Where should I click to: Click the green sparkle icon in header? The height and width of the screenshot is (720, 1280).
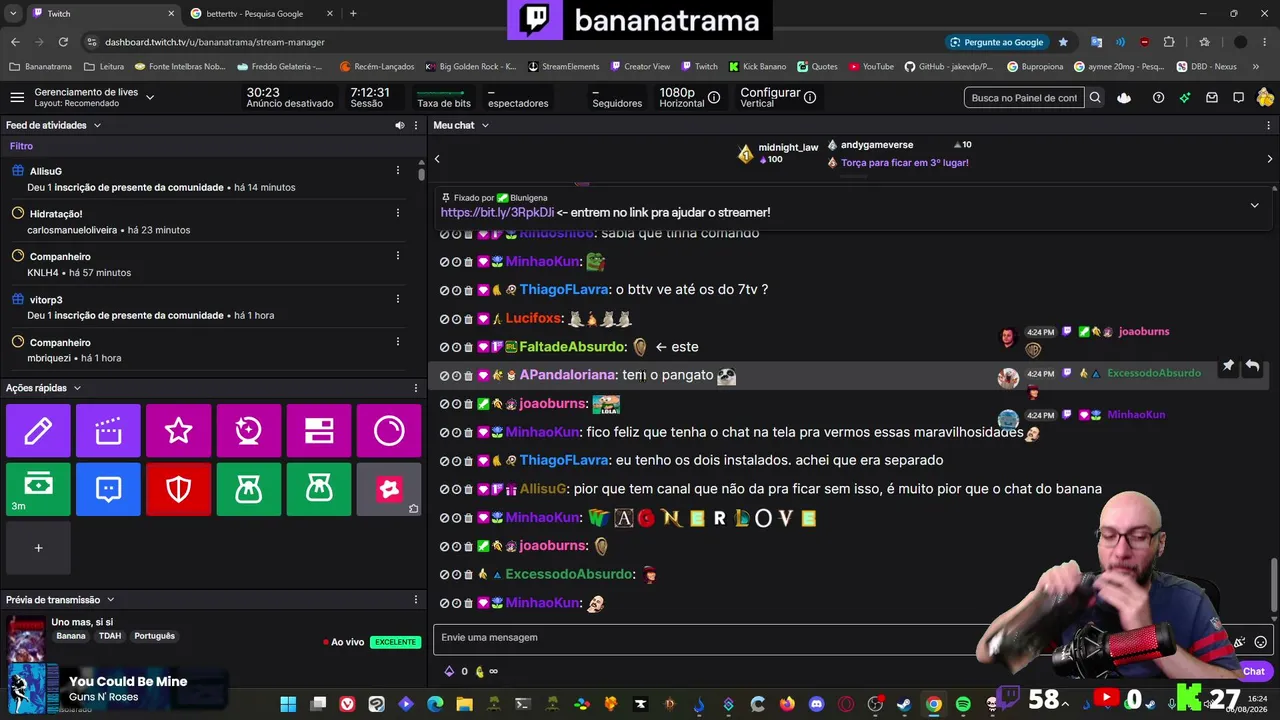click(1185, 97)
